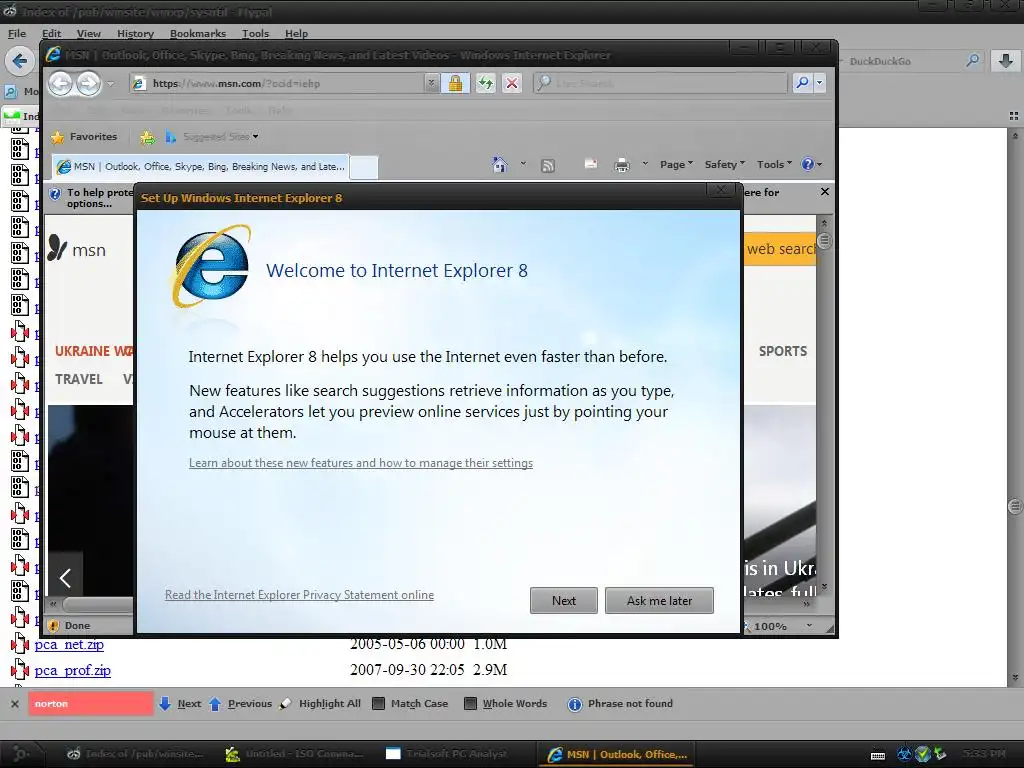Open IE Privacy Statement online link
The width and height of the screenshot is (1024, 768).
pos(299,595)
